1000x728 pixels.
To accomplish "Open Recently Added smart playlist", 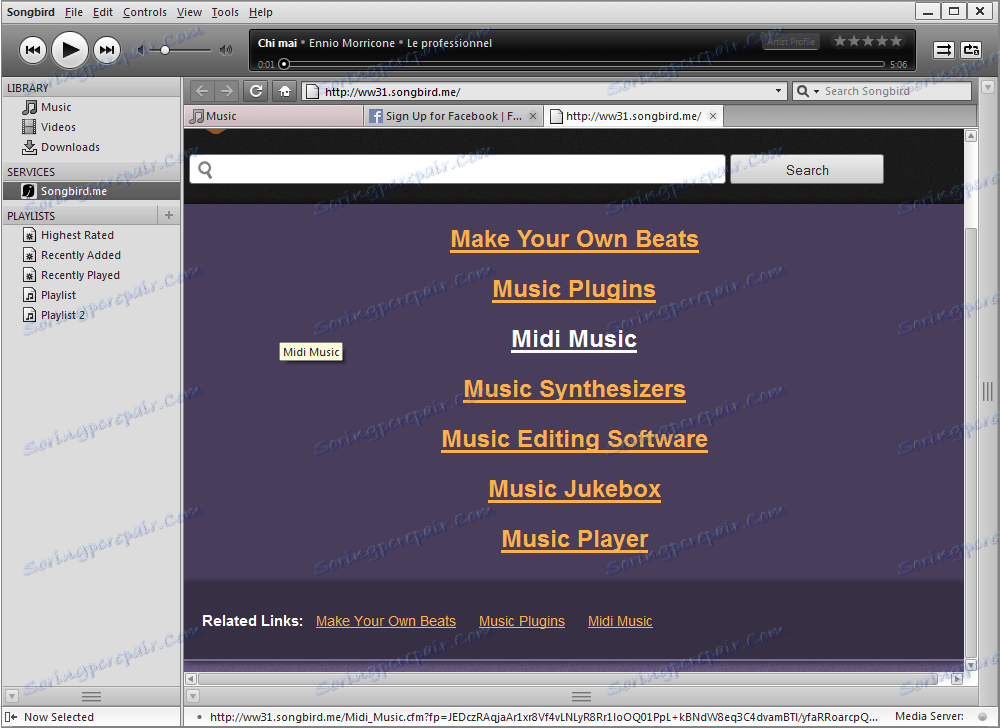I will (x=91, y=255).
